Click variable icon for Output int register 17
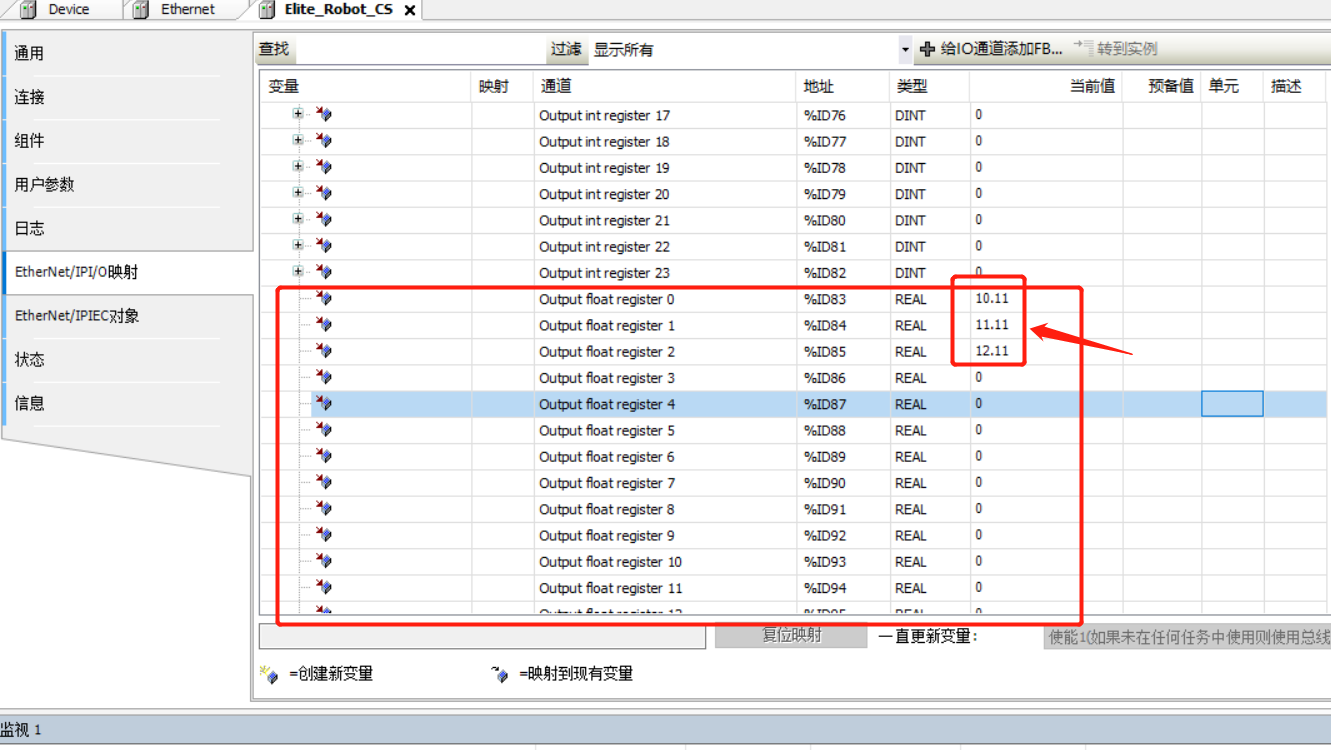 point(323,115)
